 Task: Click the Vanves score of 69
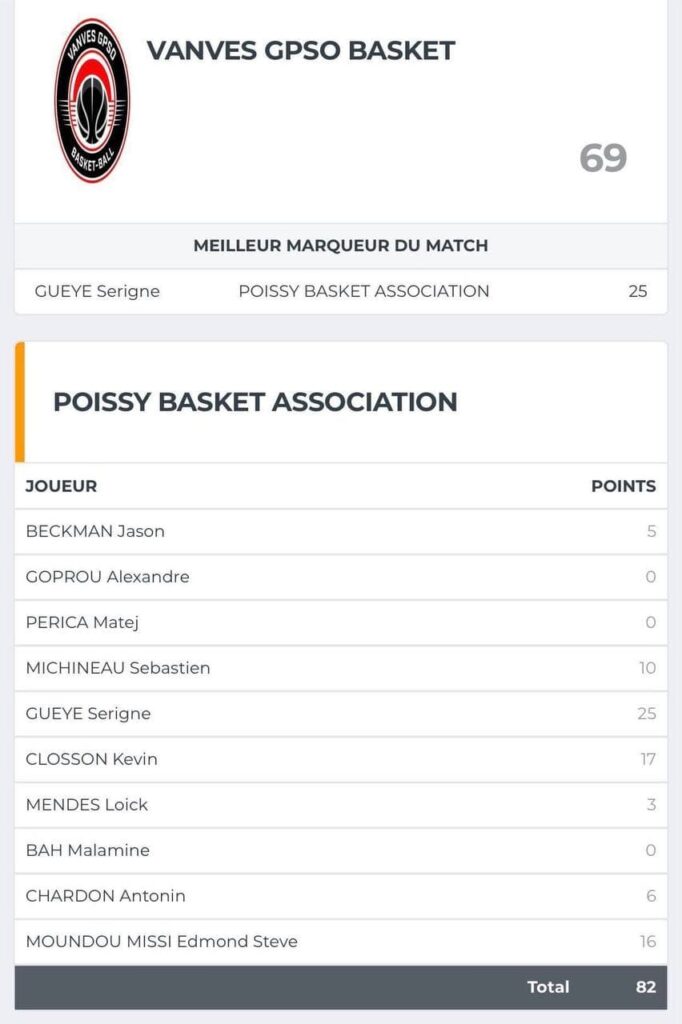click(x=603, y=158)
